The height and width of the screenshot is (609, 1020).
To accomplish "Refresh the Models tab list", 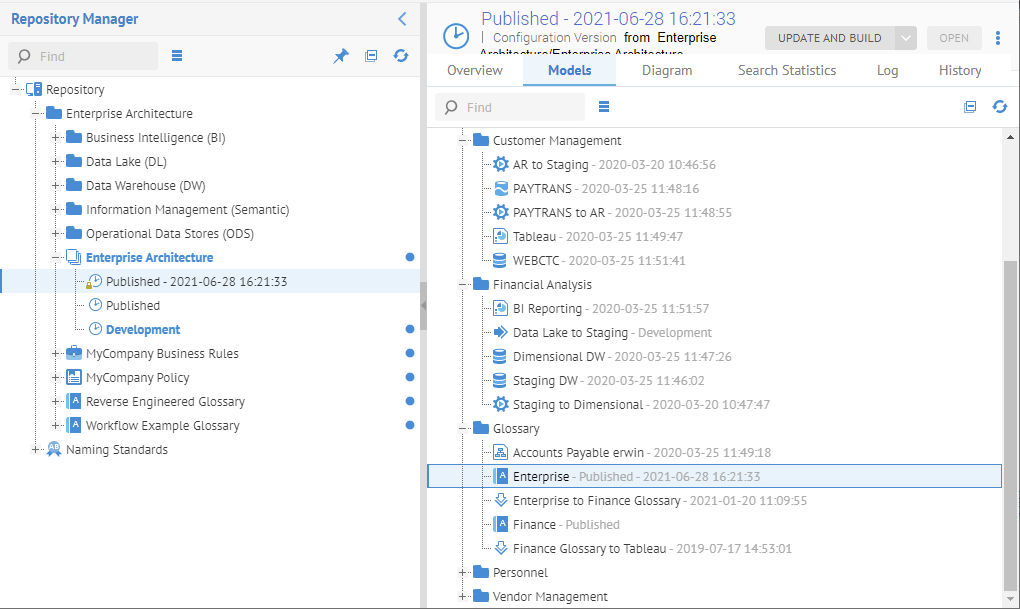I will 999,107.
